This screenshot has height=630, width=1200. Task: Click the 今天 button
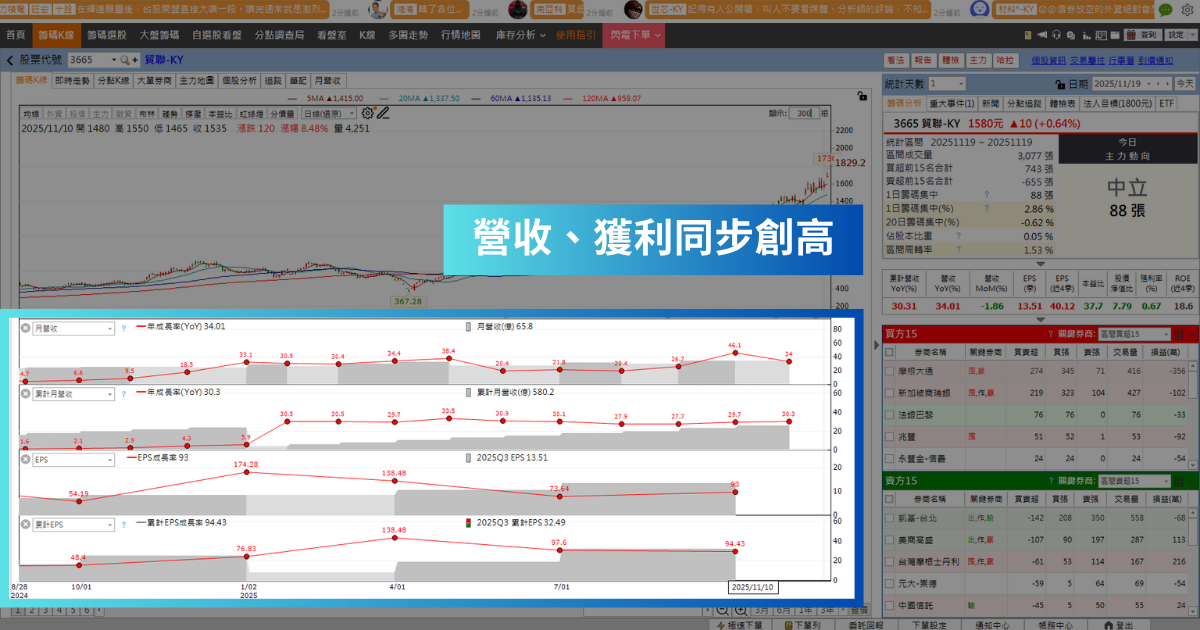(x=1184, y=85)
